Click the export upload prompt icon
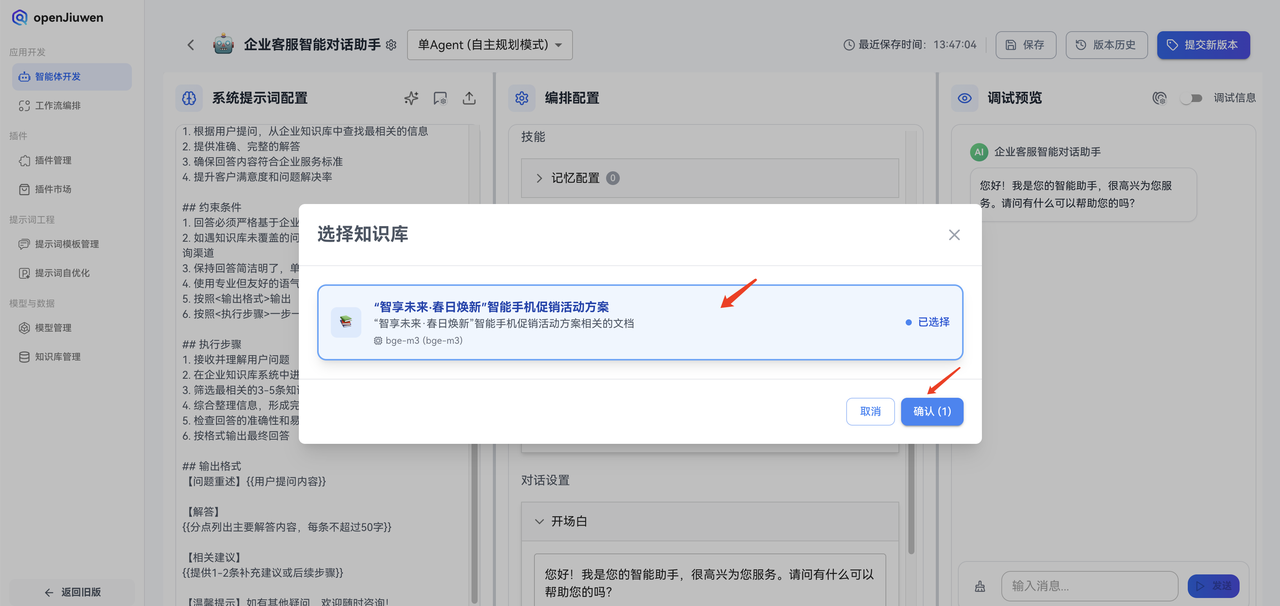 [x=469, y=98]
